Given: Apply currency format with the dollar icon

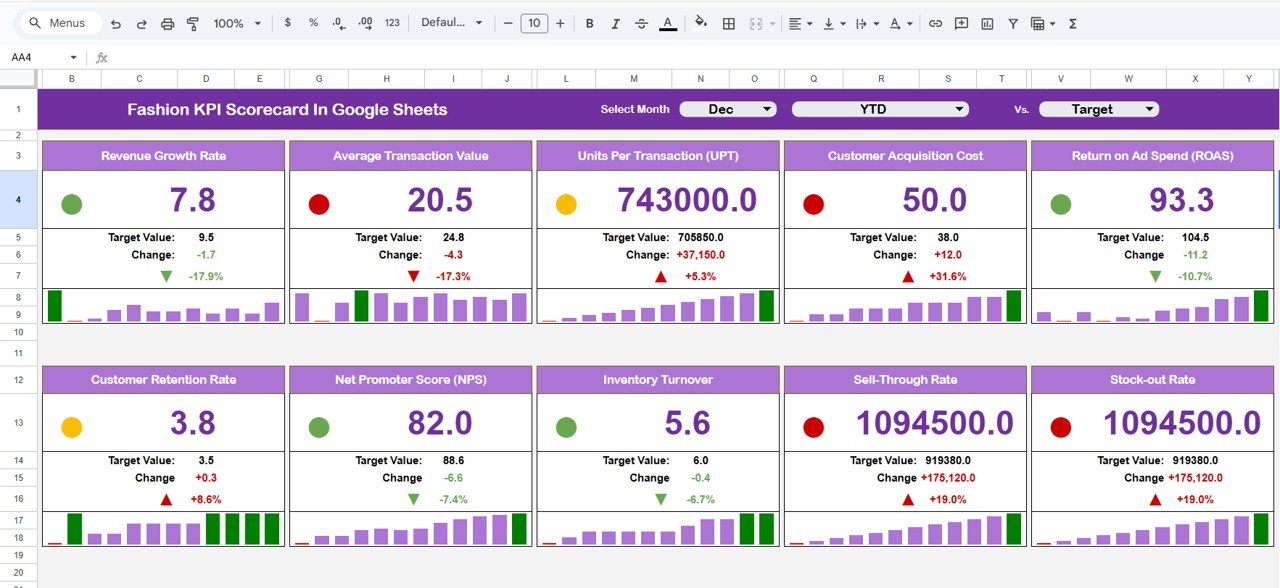Looking at the screenshot, I should click(286, 22).
